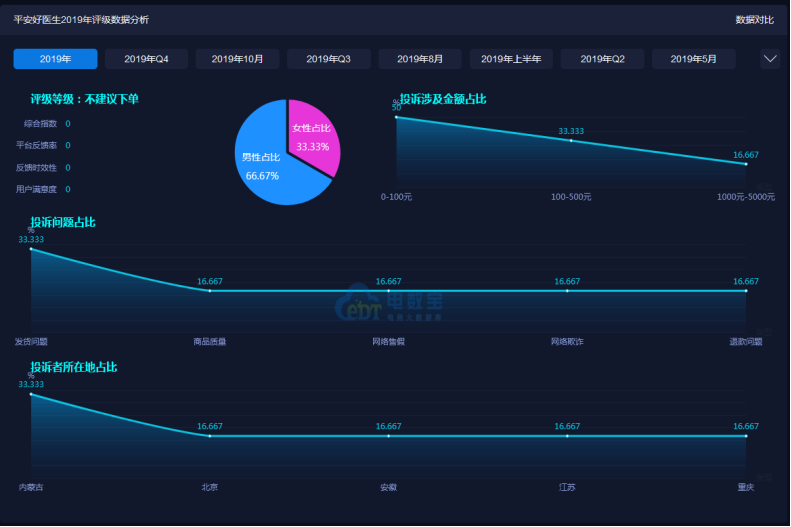This screenshot has height=527, width=791.
Task: Click the 内蒙古 33.333 data point
Action: click(31, 394)
